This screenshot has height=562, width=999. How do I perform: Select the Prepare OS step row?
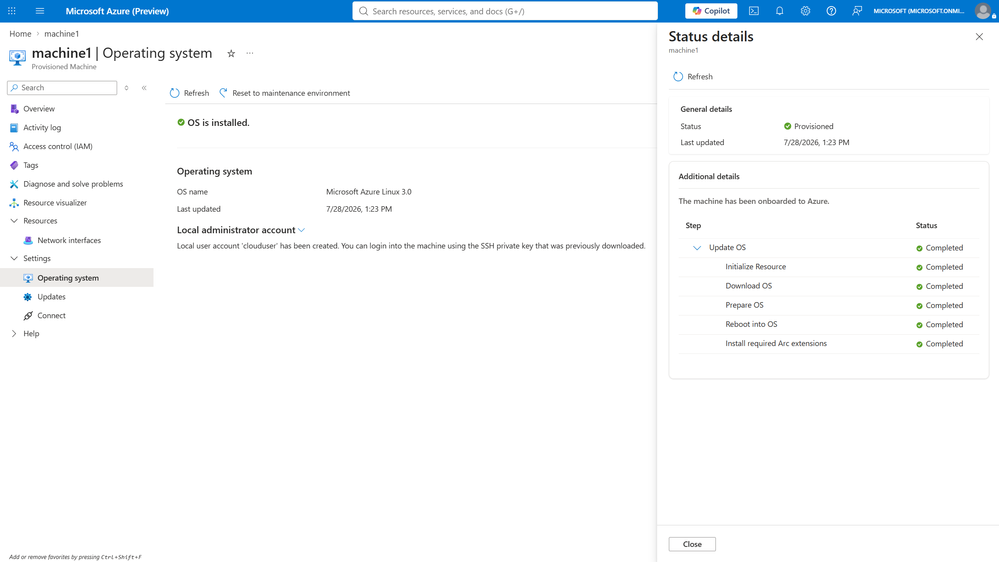(828, 305)
